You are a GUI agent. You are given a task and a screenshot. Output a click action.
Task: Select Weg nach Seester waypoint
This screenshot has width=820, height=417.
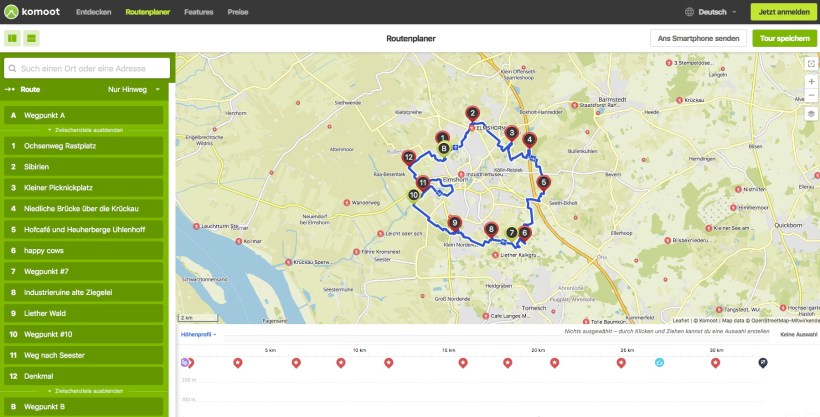click(x=84, y=355)
